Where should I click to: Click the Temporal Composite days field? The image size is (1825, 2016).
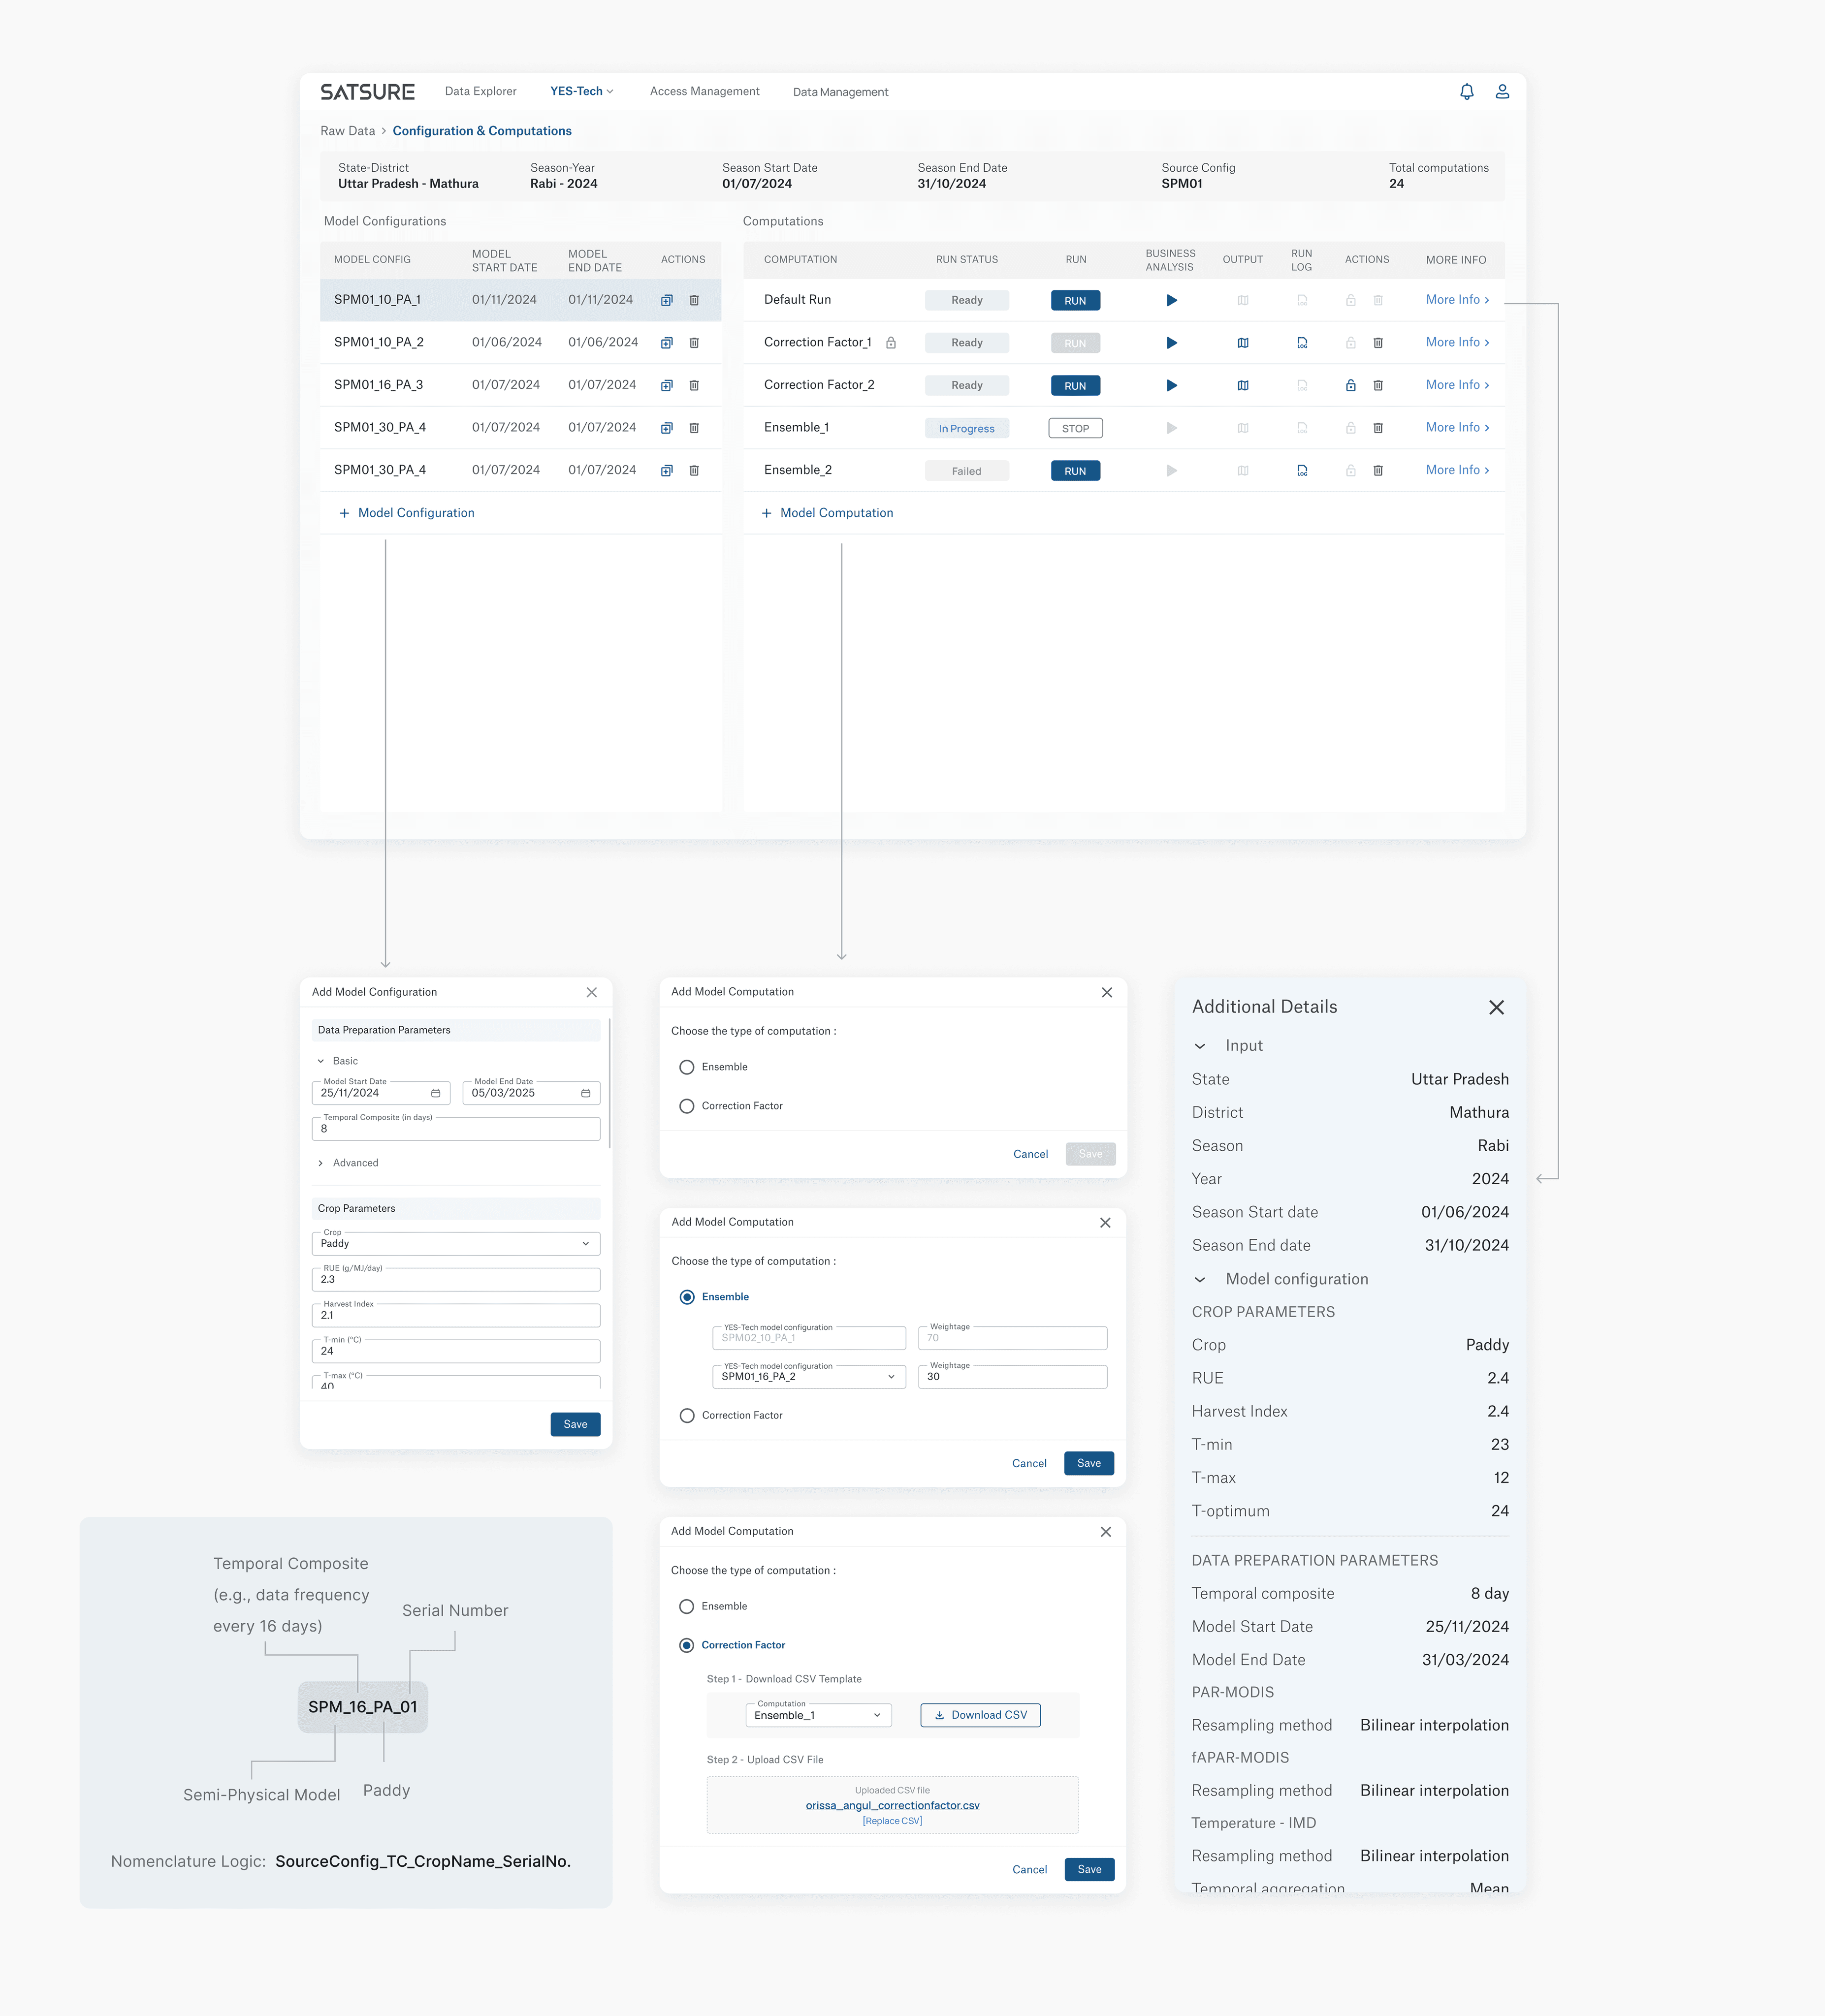[x=456, y=1129]
